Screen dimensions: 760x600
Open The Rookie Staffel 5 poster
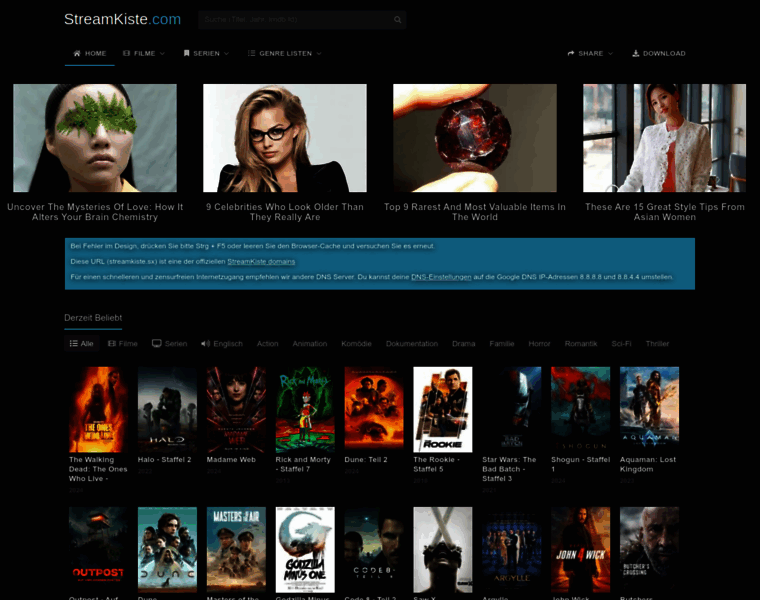tap(443, 410)
